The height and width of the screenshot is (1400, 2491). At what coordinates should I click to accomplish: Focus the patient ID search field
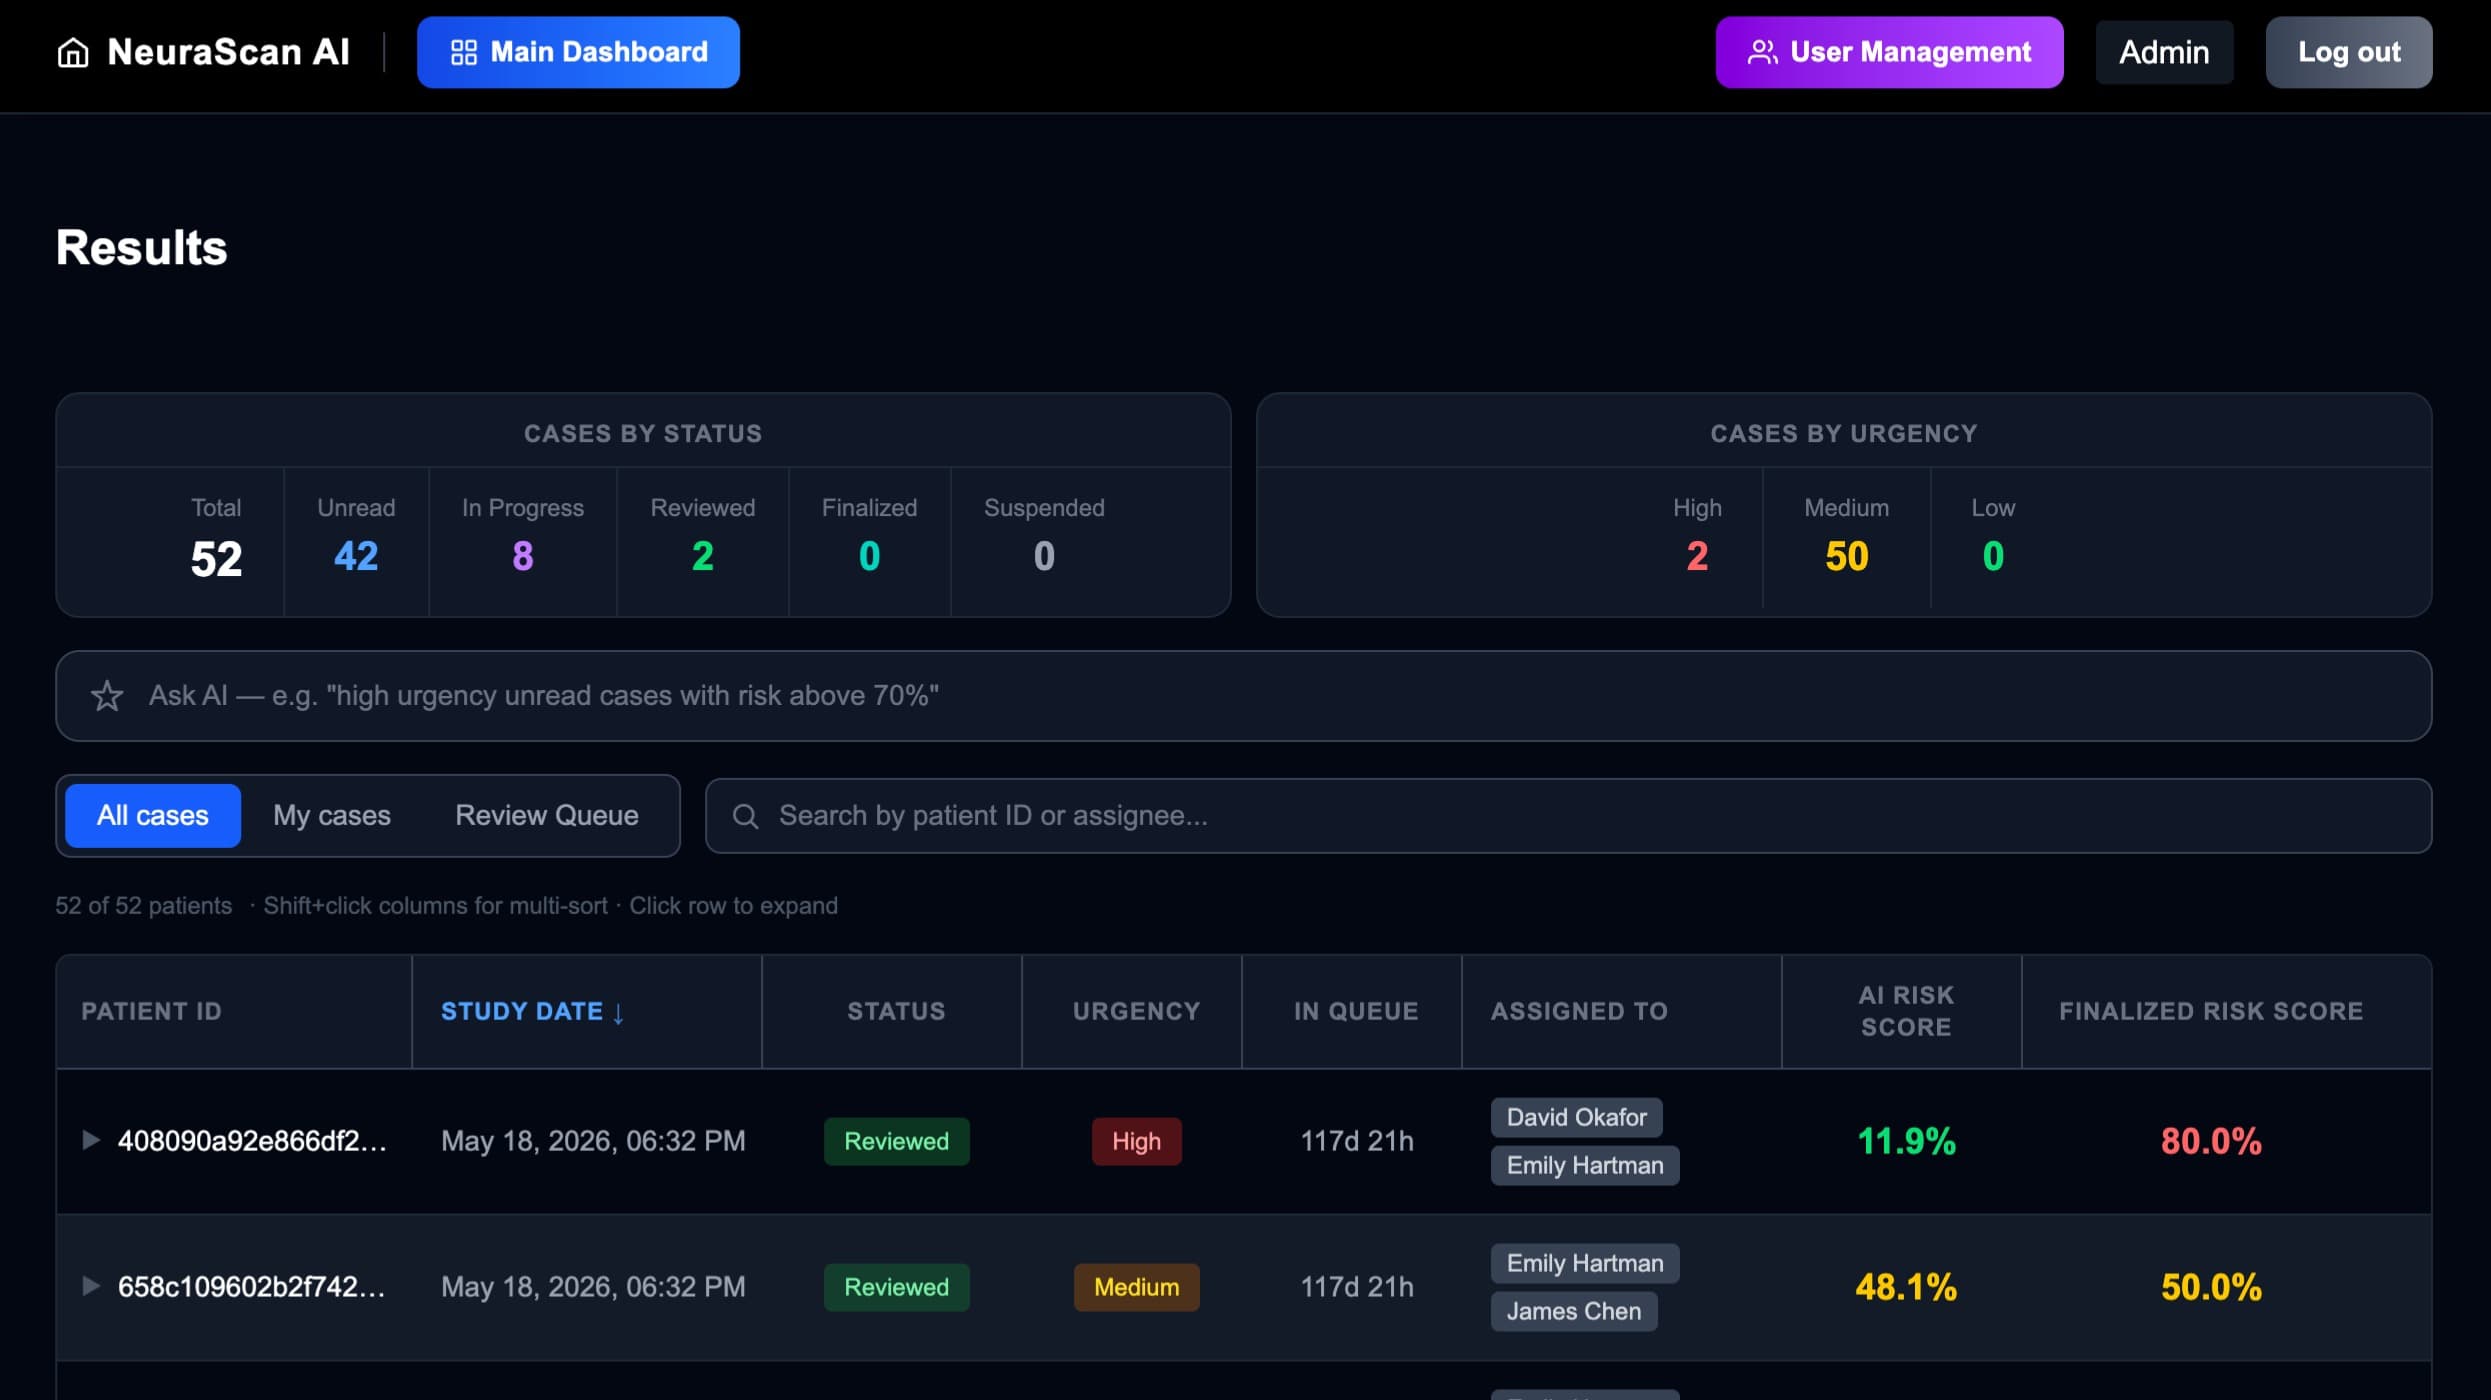click(x=1568, y=816)
